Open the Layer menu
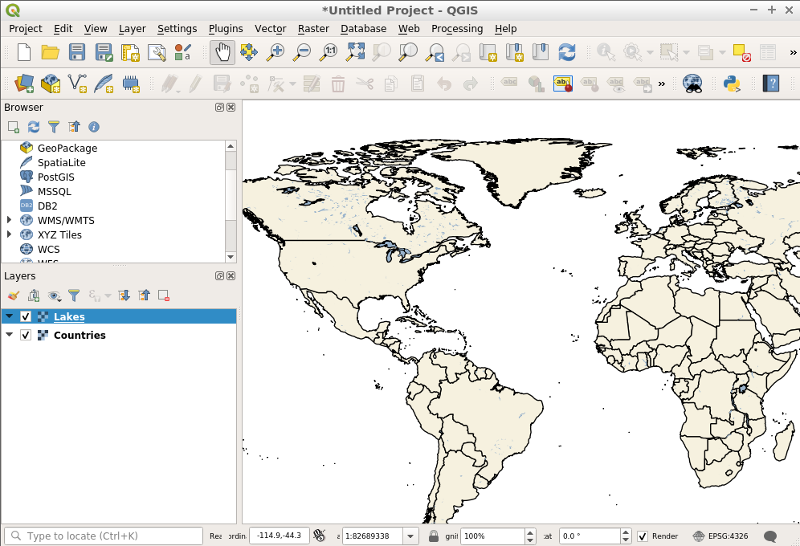The width and height of the screenshot is (800, 546). pos(132,29)
